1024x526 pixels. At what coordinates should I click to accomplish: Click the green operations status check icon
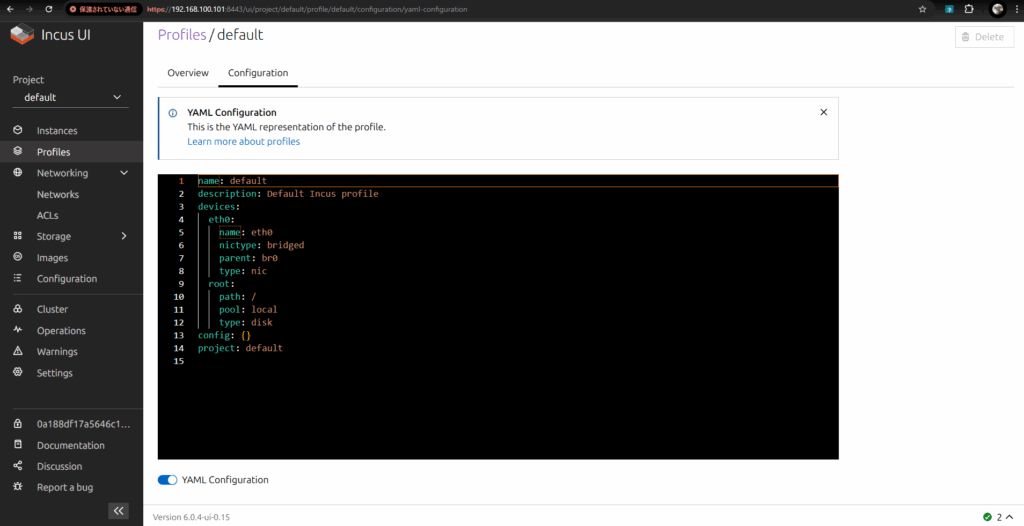(987, 517)
